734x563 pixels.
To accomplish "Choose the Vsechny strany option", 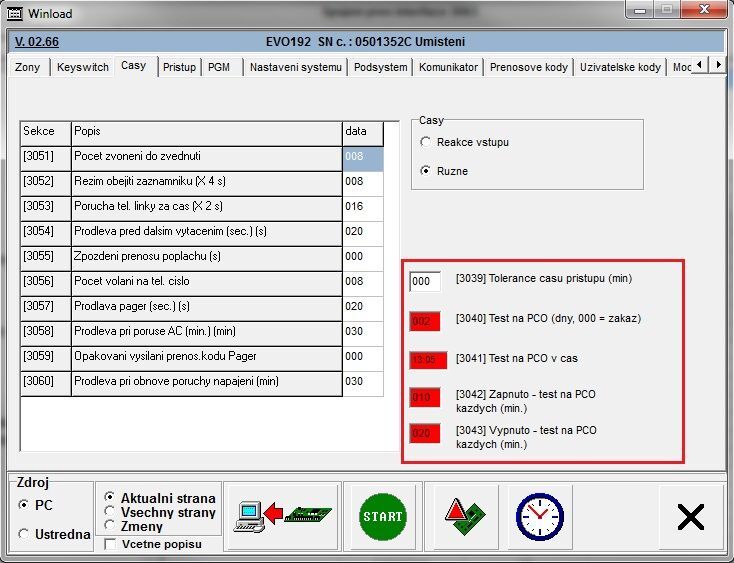I will 110,512.
